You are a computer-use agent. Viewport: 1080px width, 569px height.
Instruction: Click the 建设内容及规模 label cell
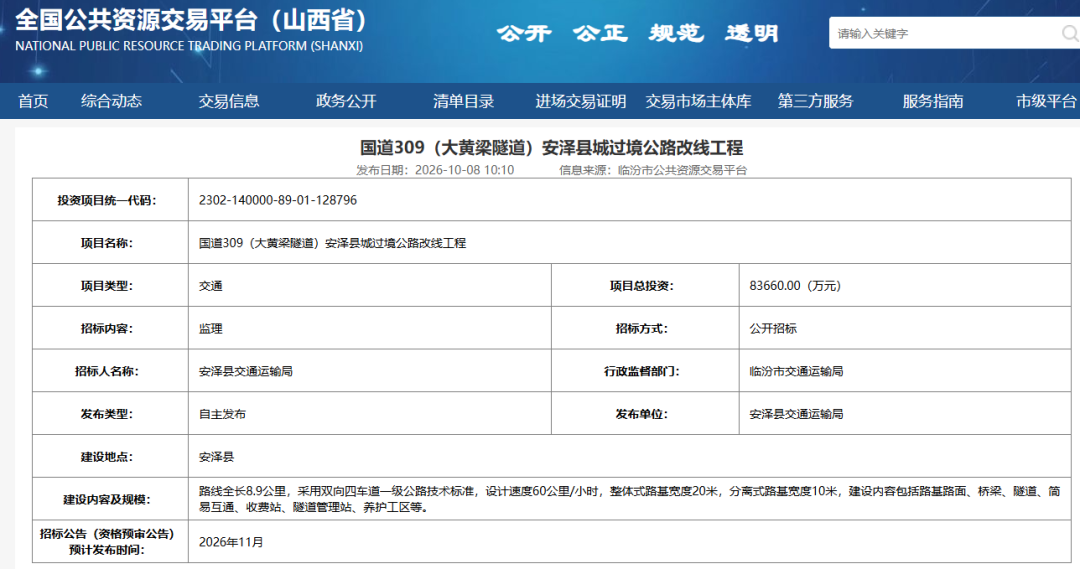110,499
